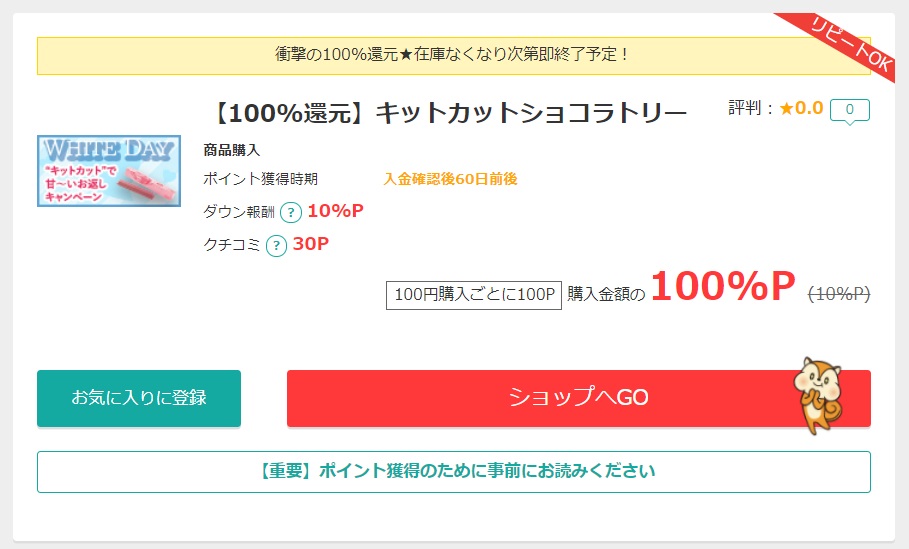Click the リピートOK corner ribbon
This screenshot has width=909, height=549.
[x=848, y=44]
